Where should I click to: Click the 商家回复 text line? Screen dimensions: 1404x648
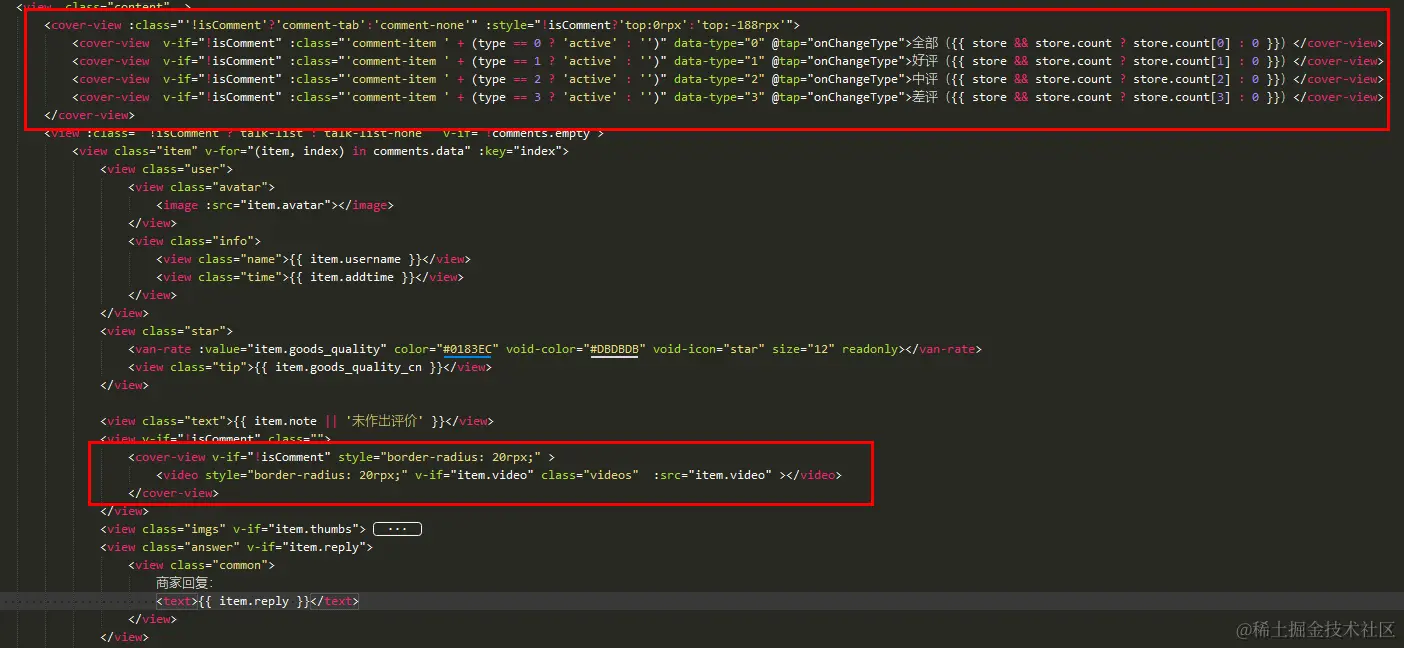(185, 583)
